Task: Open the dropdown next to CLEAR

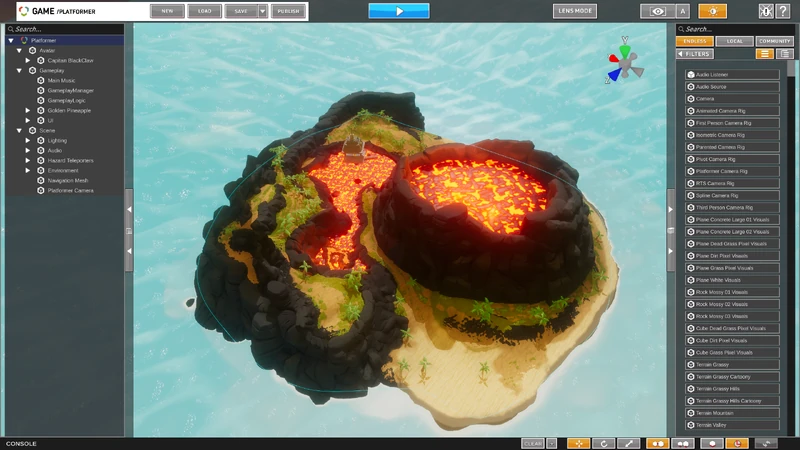Action: (x=552, y=443)
